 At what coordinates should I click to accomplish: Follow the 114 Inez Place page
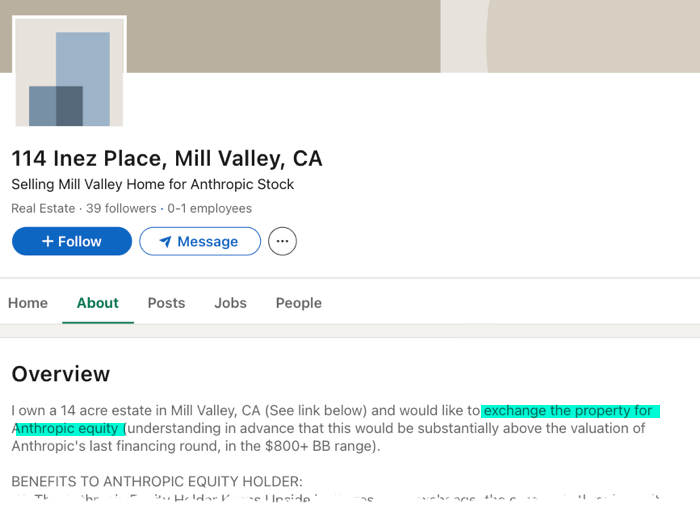coord(72,241)
